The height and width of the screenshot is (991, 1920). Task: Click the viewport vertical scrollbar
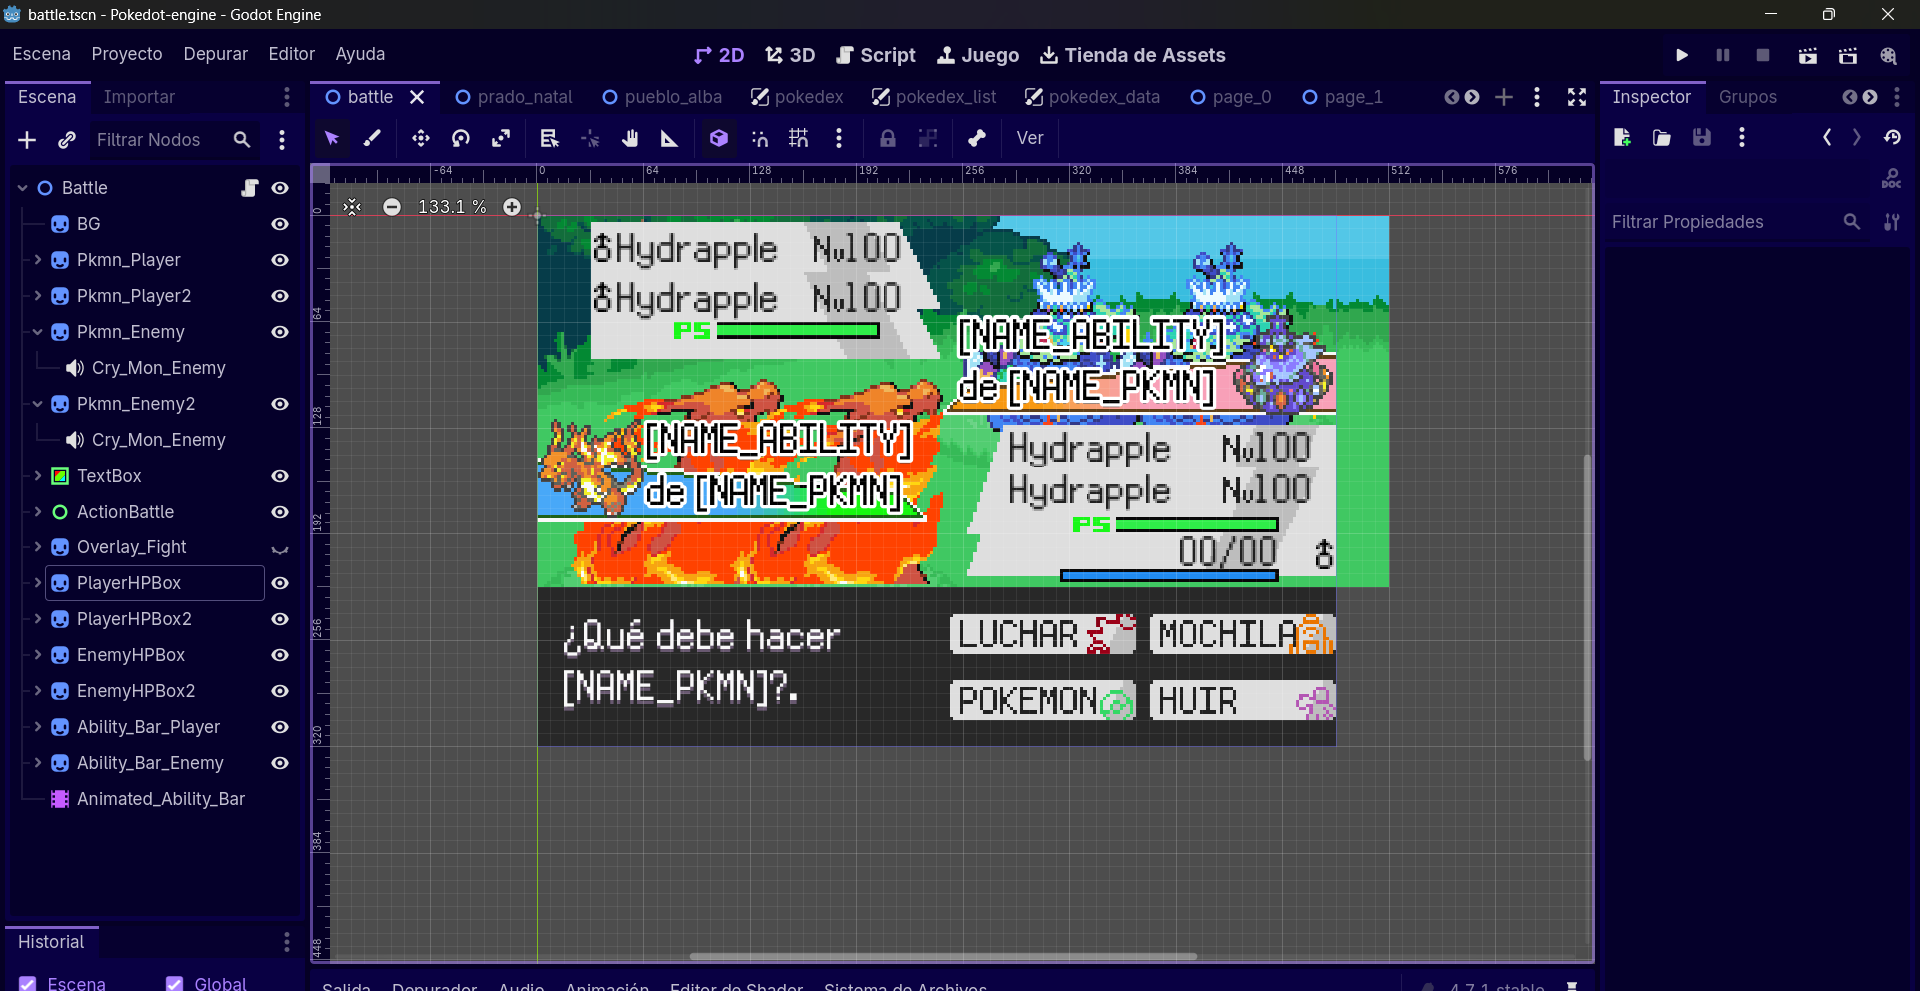(x=1587, y=607)
